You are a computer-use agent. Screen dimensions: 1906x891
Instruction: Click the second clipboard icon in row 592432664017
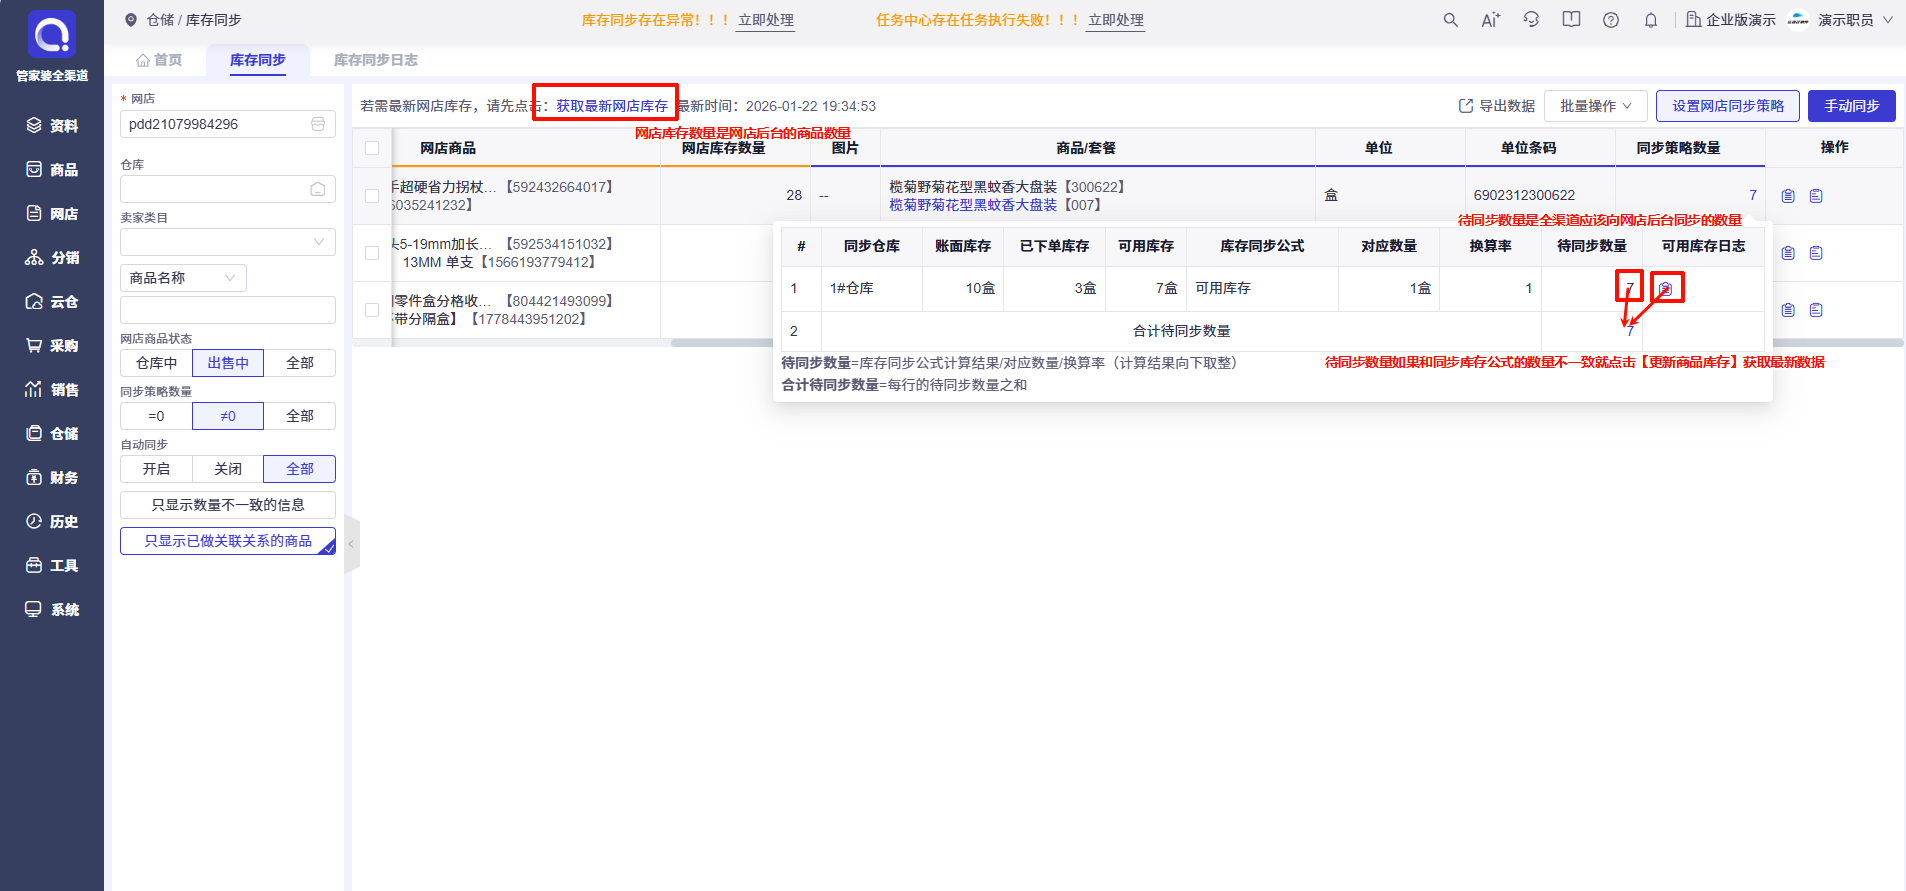point(1816,196)
